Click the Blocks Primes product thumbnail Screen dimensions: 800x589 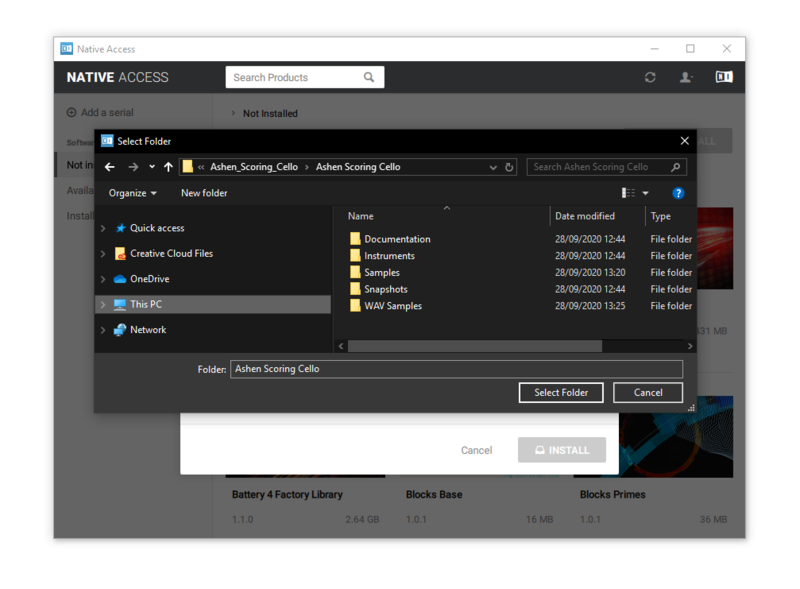tap(676, 436)
